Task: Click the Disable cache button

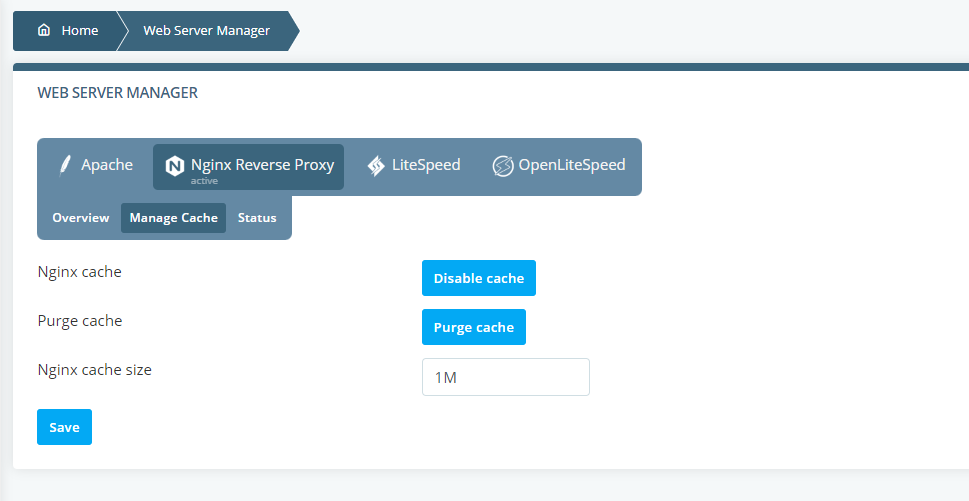Action: (479, 278)
